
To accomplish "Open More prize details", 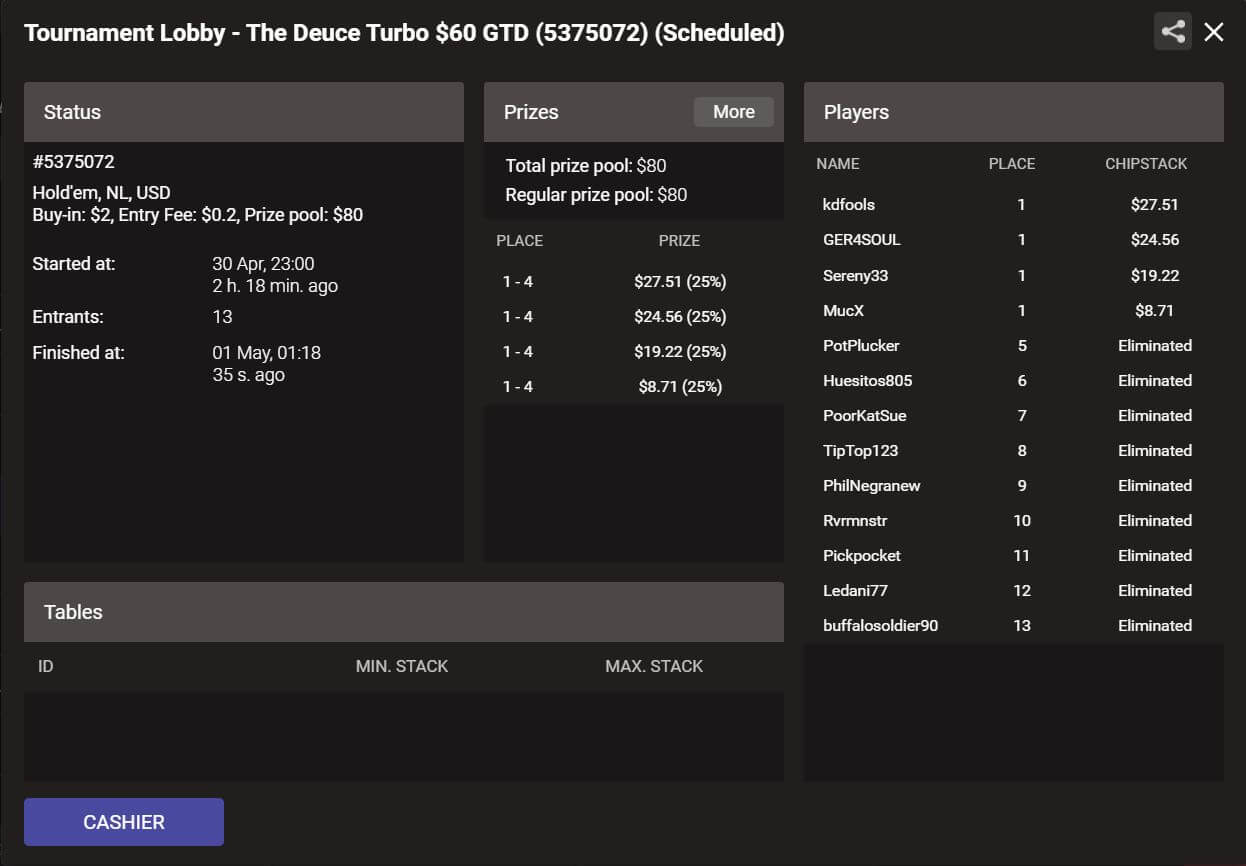I will pyautogui.click(x=734, y=112).
